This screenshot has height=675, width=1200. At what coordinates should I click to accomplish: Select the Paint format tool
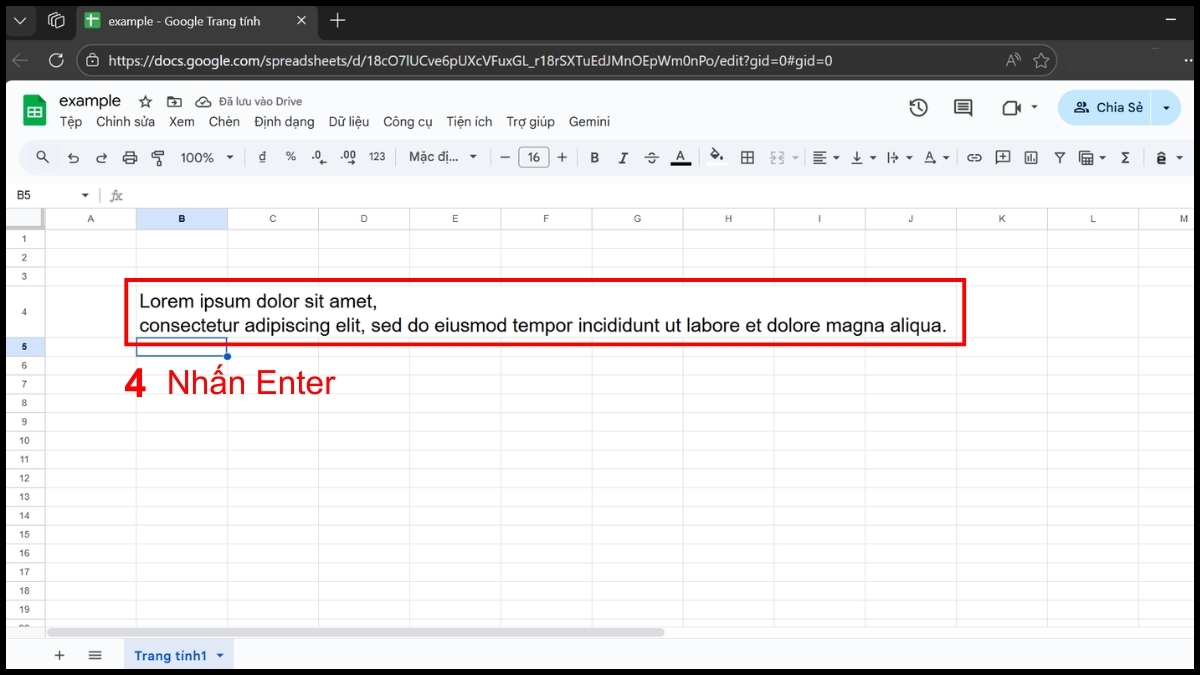point(157,157)
